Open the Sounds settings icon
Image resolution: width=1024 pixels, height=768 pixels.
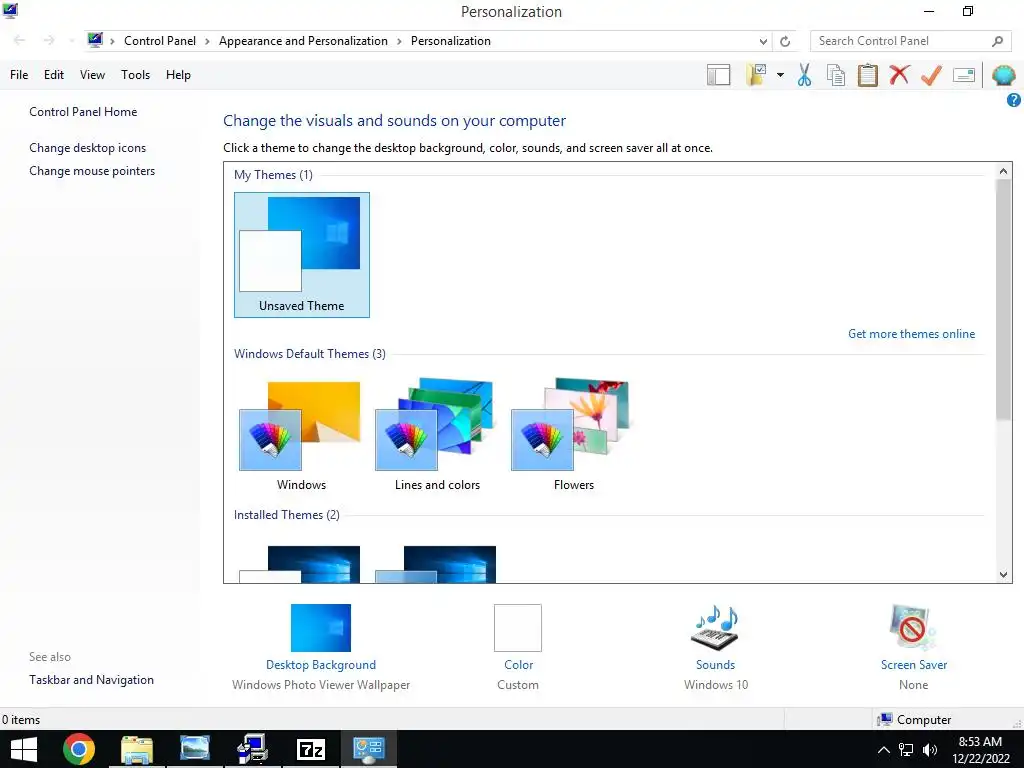715,628
